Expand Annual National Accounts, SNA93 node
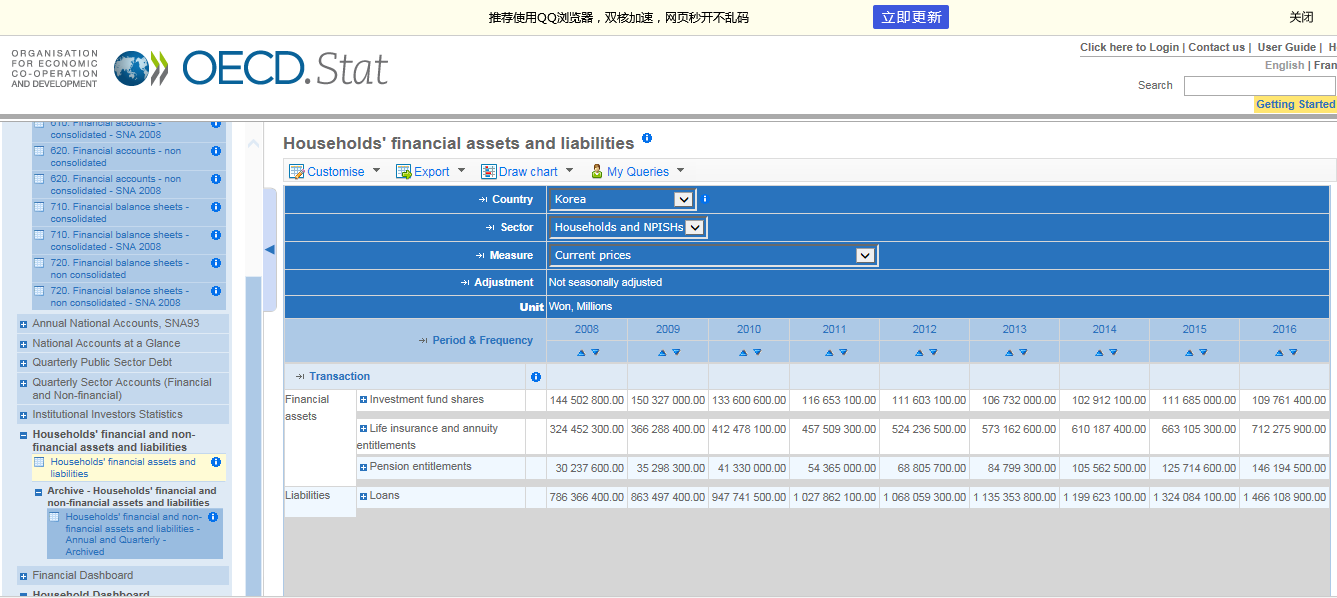Viewport: 1337px width, 598px height. click(x=23, y=324)
